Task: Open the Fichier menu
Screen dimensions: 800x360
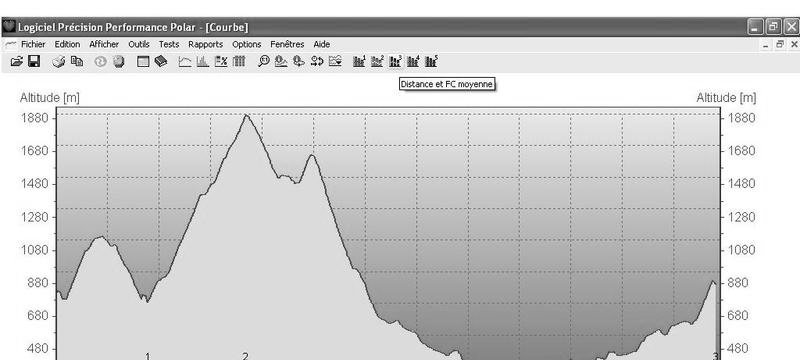Action: (x=33, y=44)
